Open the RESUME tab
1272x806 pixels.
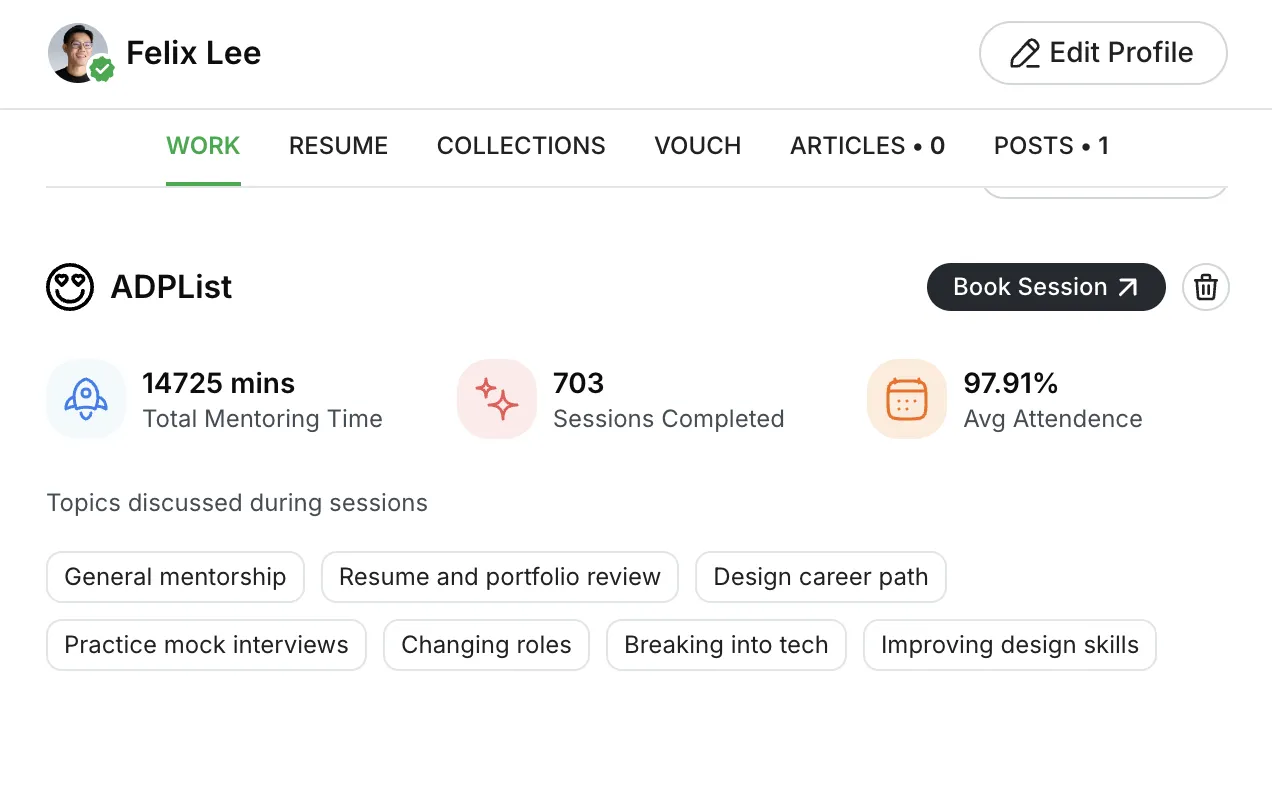pyautogui.click(x=338, y=146)
